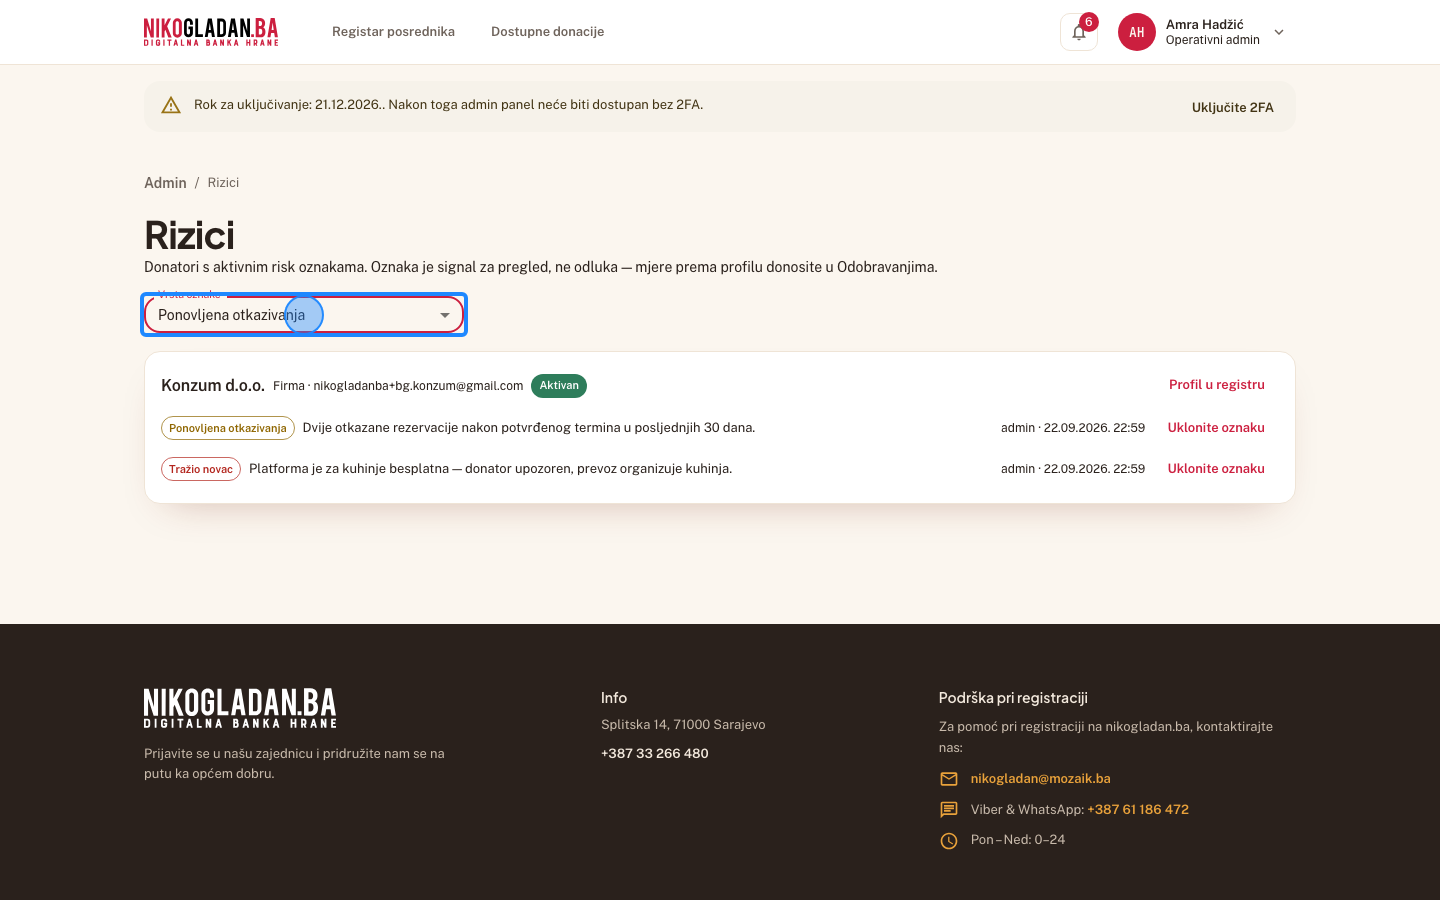Click the Ponovljena otkazivanja select field

(304, 315)
